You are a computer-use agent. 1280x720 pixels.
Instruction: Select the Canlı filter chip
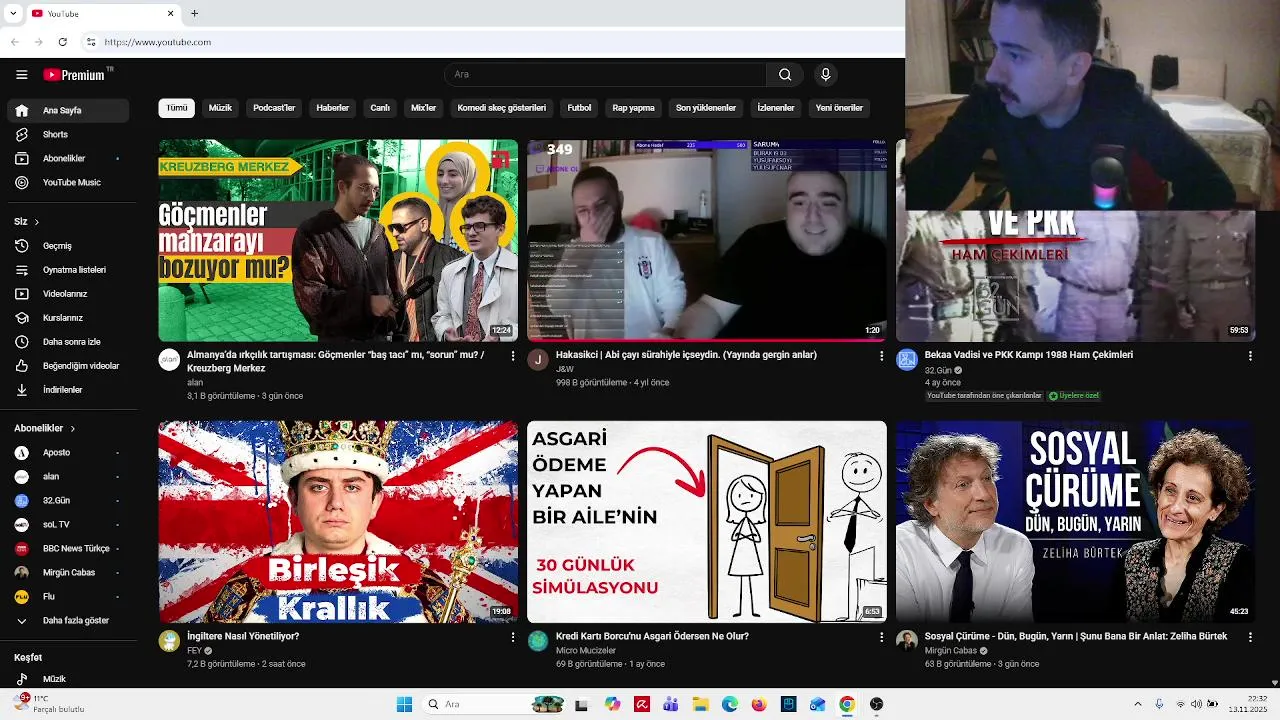tap(380, 108)
